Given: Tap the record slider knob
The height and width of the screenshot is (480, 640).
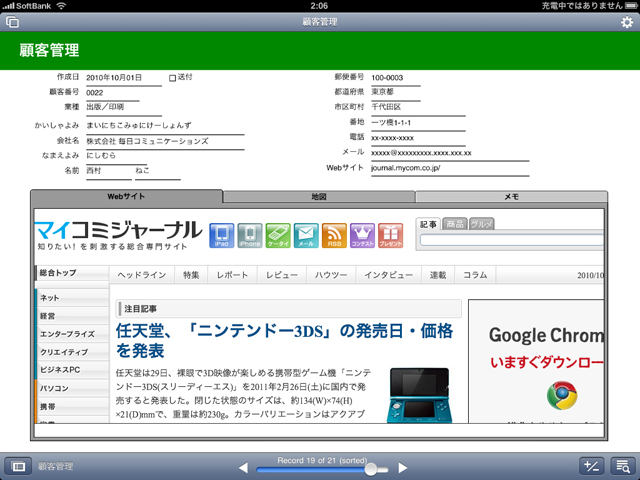Looking at the screenshot, I should 371,469.
